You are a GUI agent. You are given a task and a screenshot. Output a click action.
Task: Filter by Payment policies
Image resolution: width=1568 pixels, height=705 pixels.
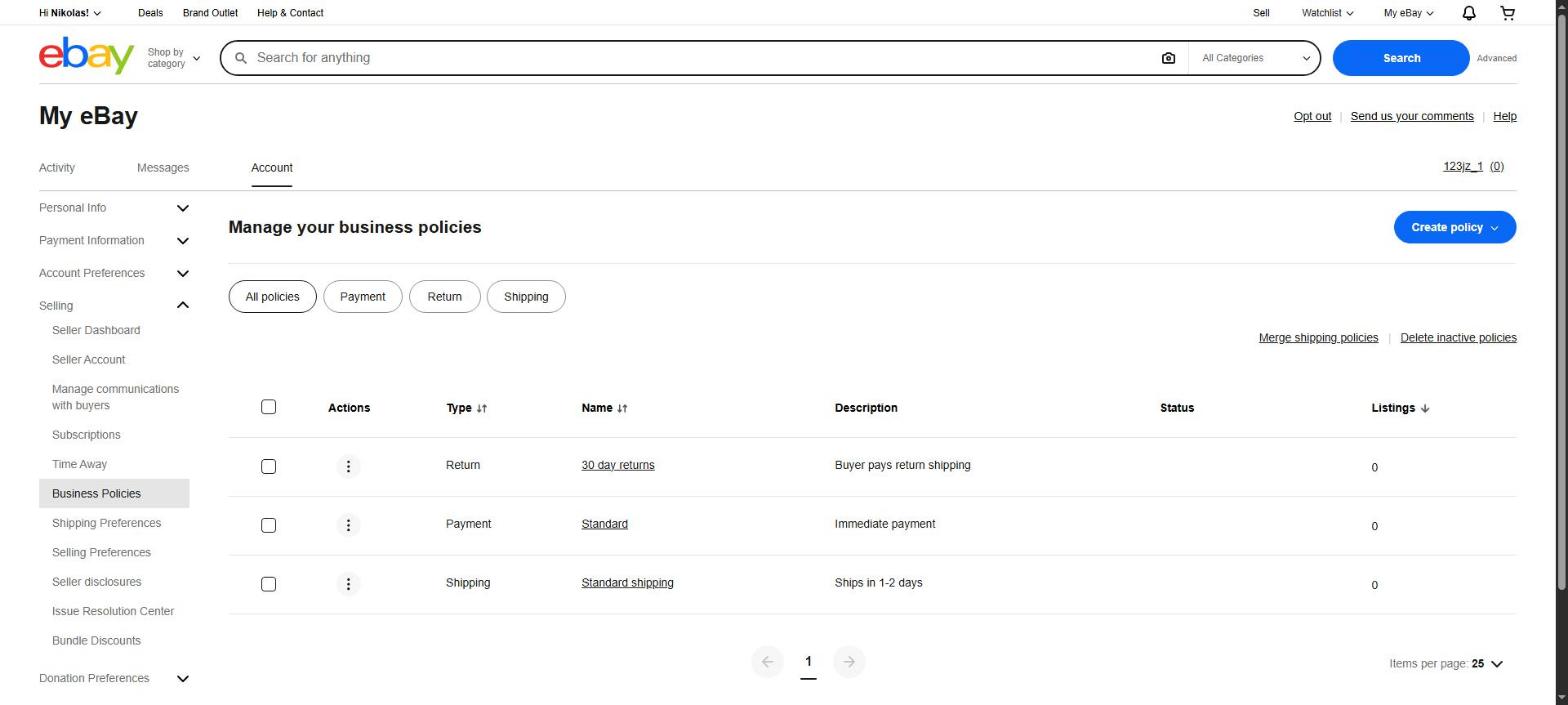362,297
